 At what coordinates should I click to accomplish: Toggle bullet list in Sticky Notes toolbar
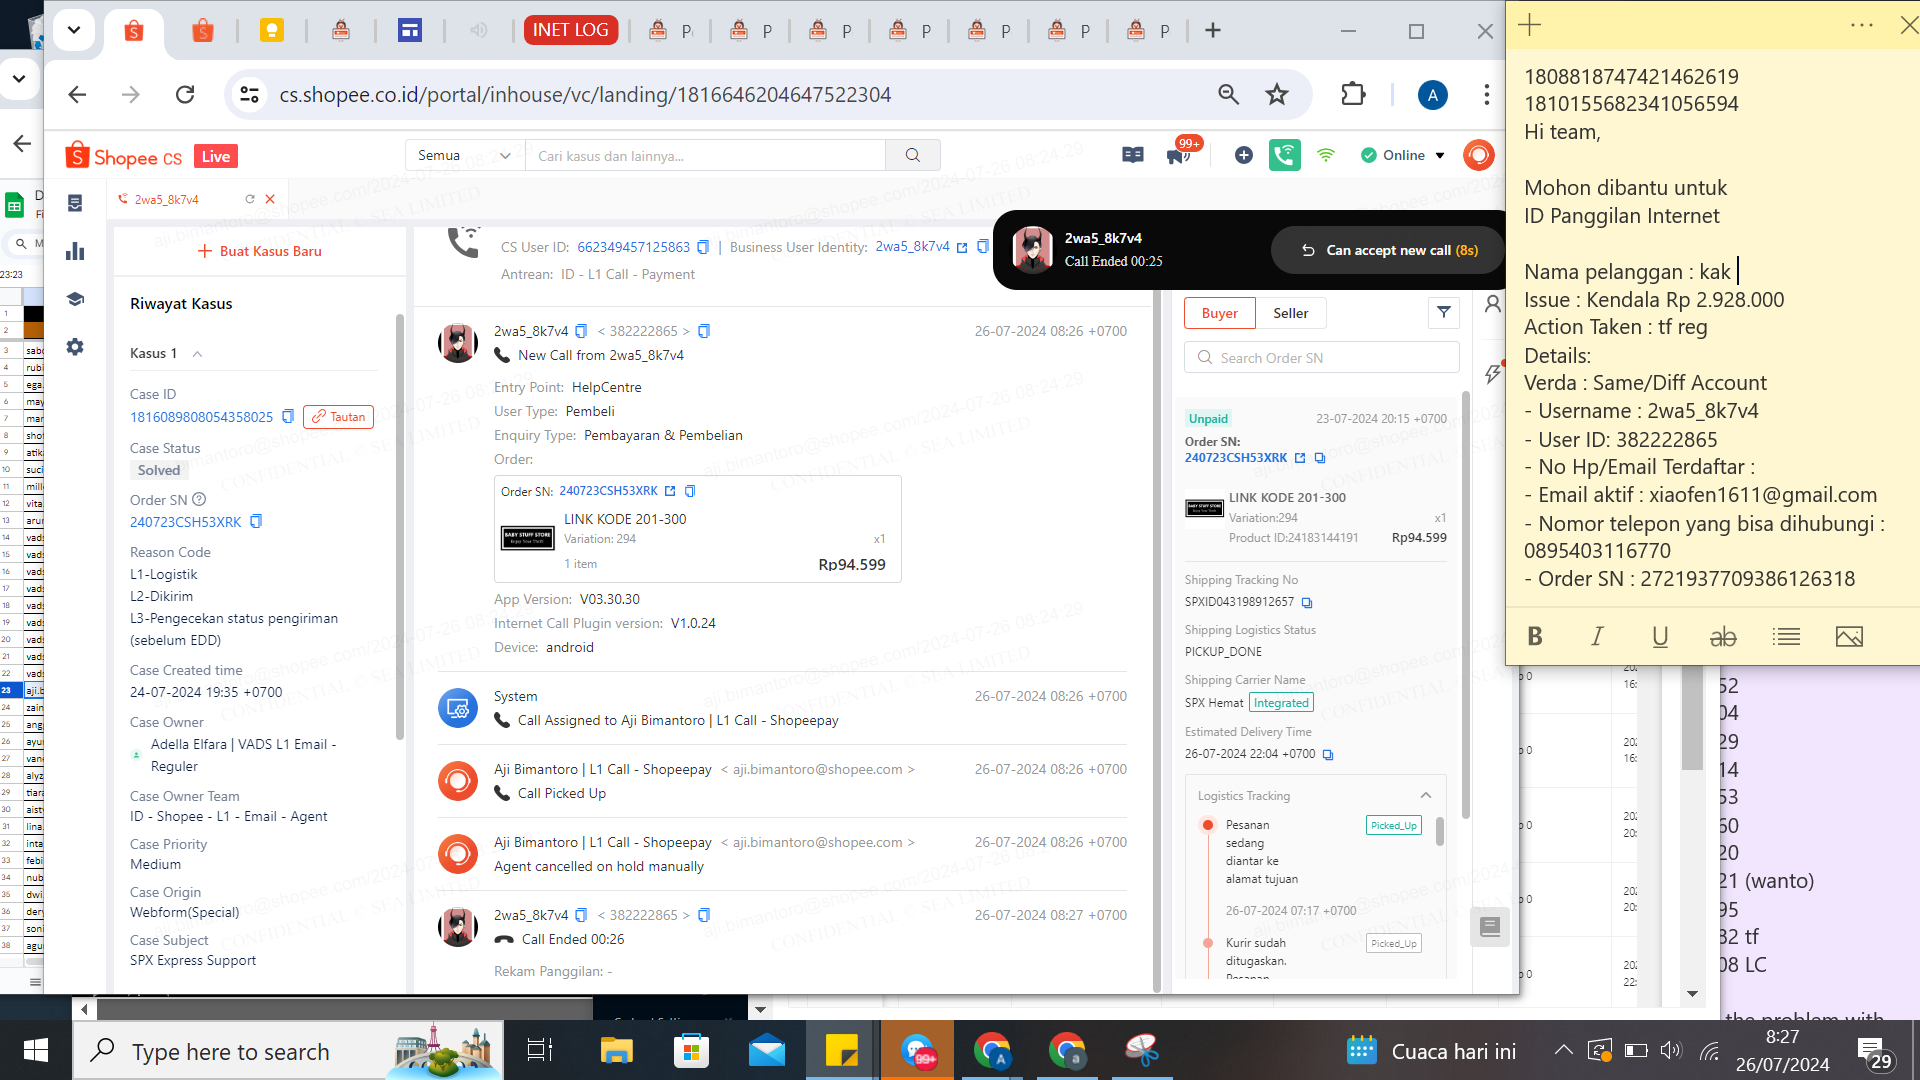pos(1786,637)
